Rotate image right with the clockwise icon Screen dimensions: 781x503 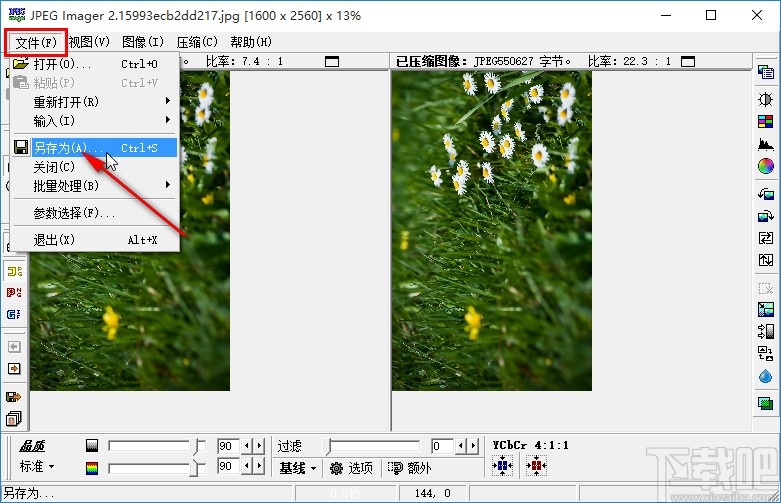pos(766,216)
